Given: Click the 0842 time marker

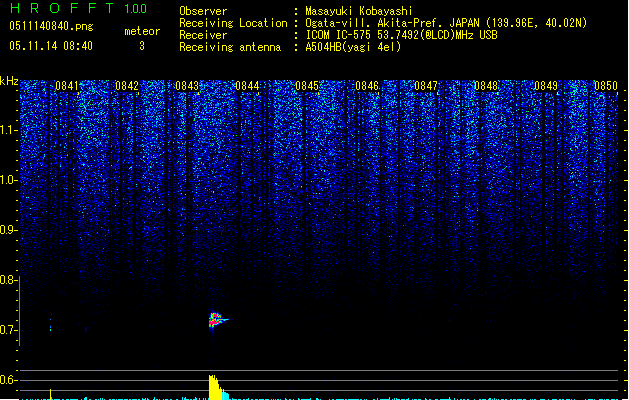Looking at the screenshot, I should (x=127, y=86).
